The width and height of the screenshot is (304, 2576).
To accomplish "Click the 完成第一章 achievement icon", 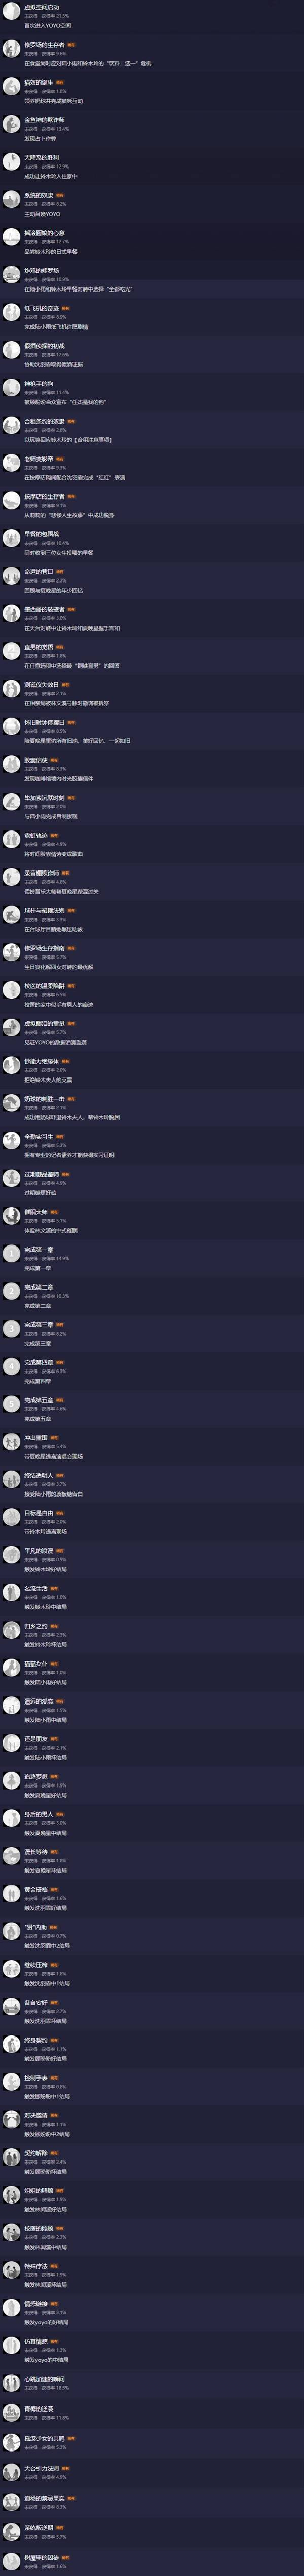I will [12, 1254].
